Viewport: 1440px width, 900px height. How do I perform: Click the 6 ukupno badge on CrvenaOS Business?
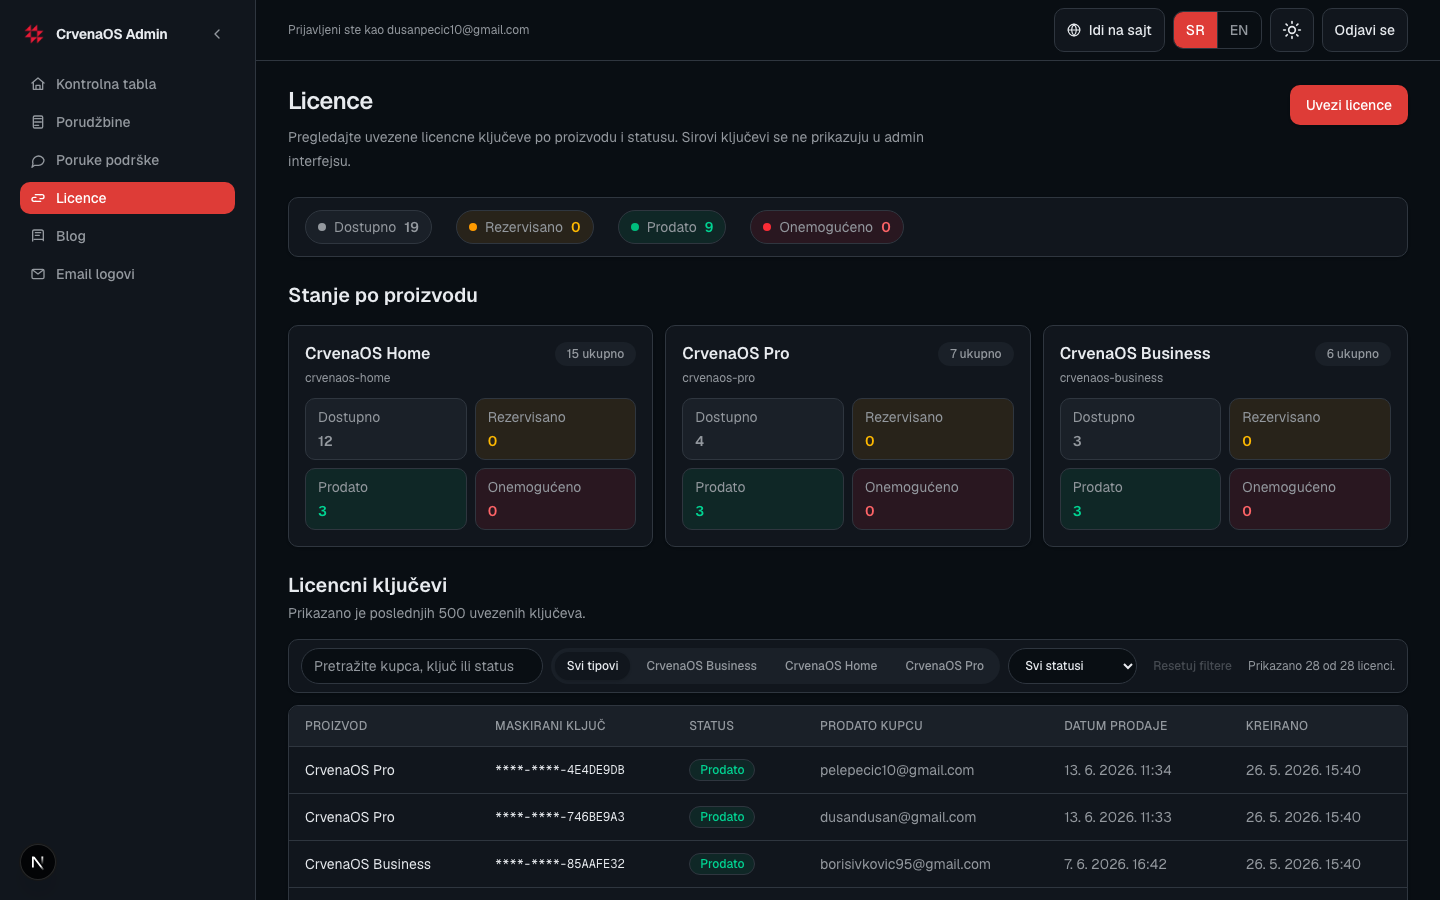point(1352,354)
